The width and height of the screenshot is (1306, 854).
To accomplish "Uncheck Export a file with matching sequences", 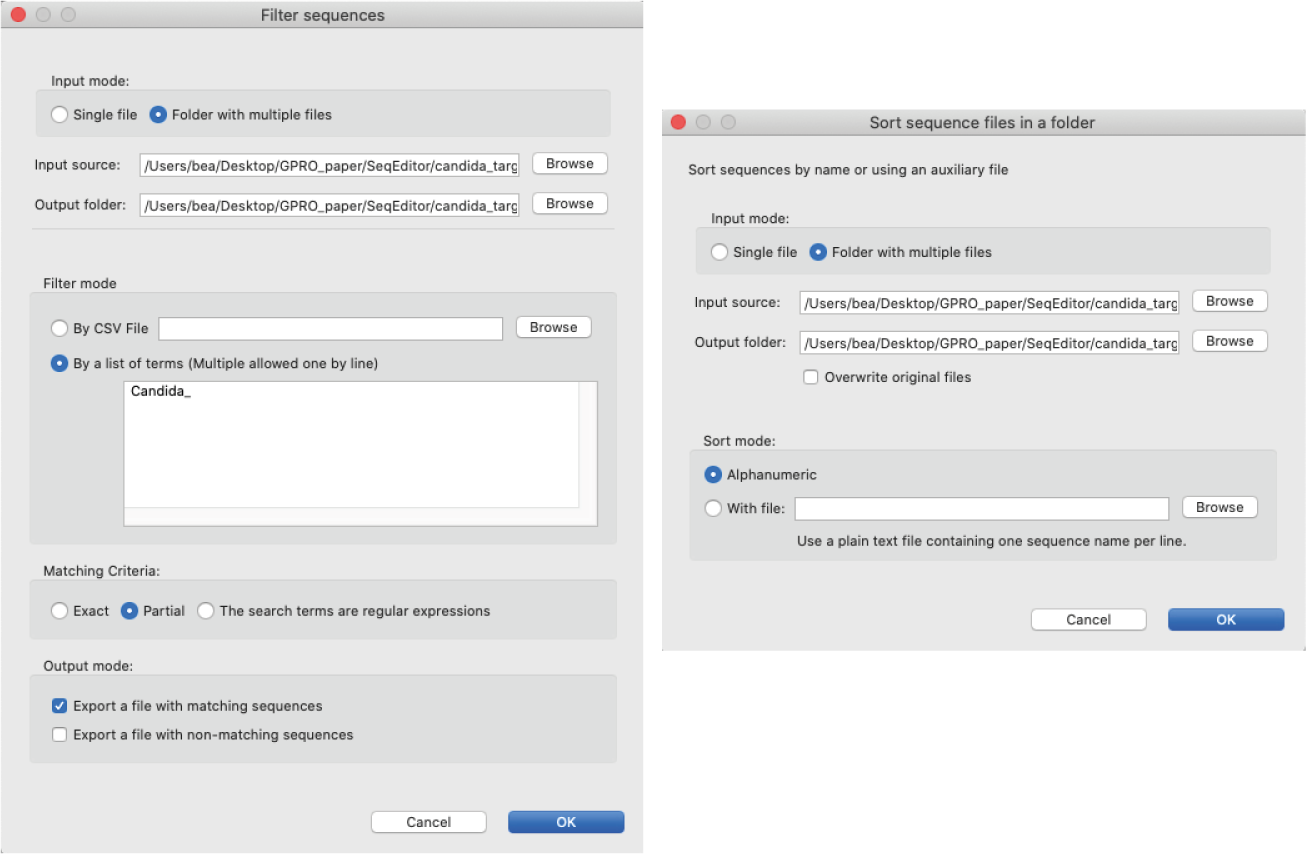I will (60, 706).
